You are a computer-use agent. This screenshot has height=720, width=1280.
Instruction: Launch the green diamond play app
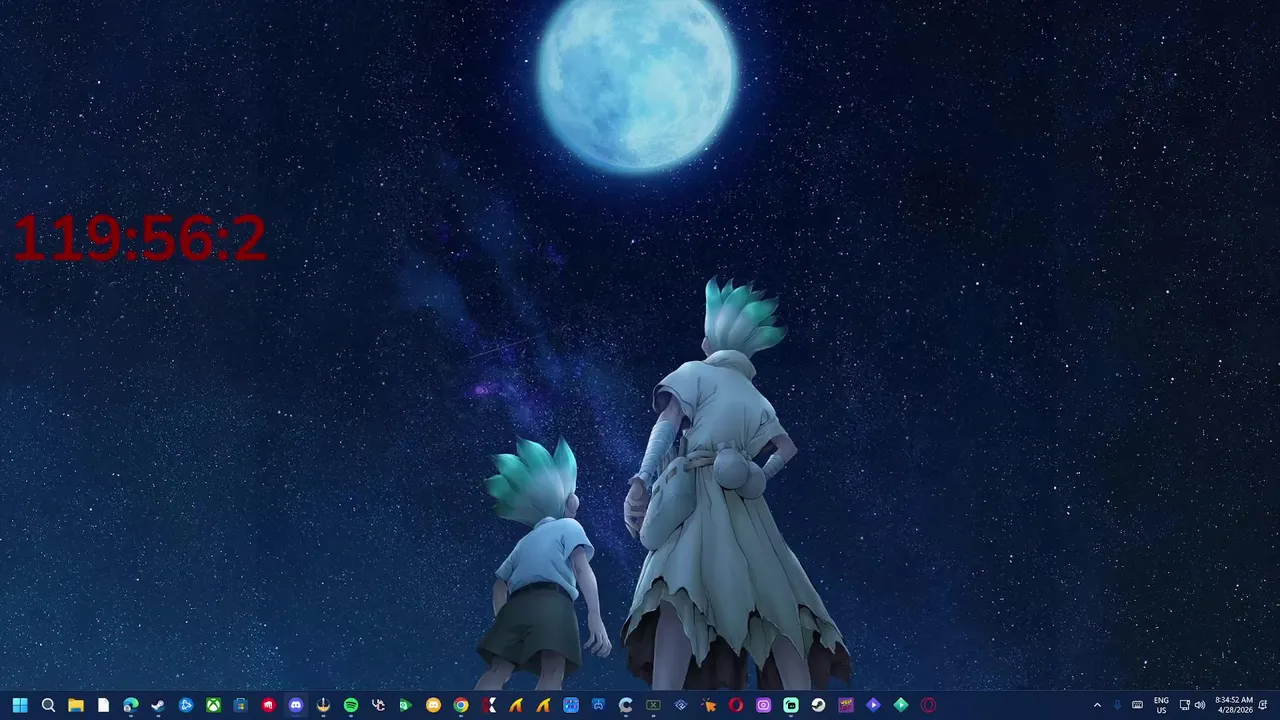click(901, 705)
